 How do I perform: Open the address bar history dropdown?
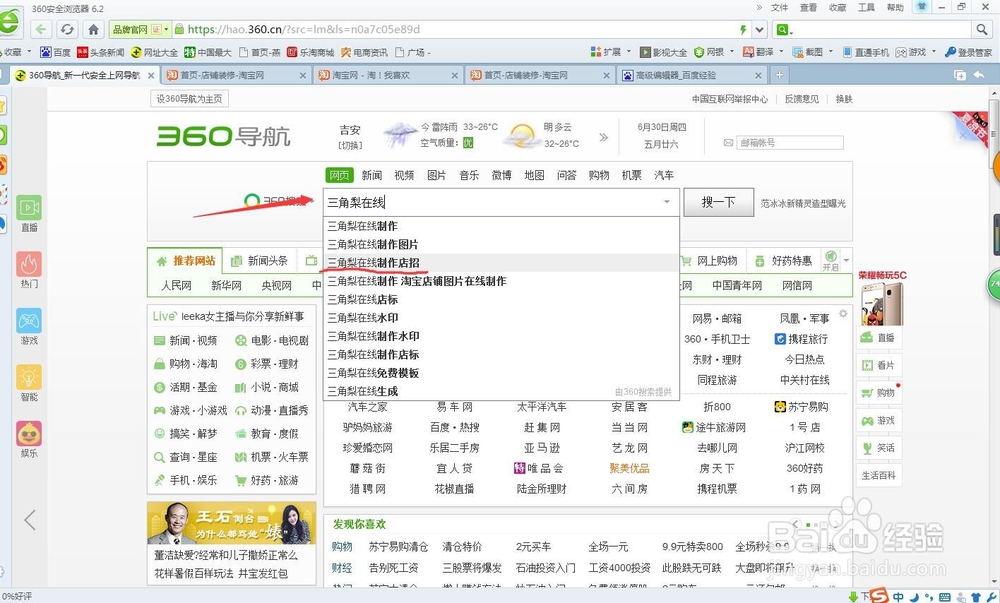760,29
